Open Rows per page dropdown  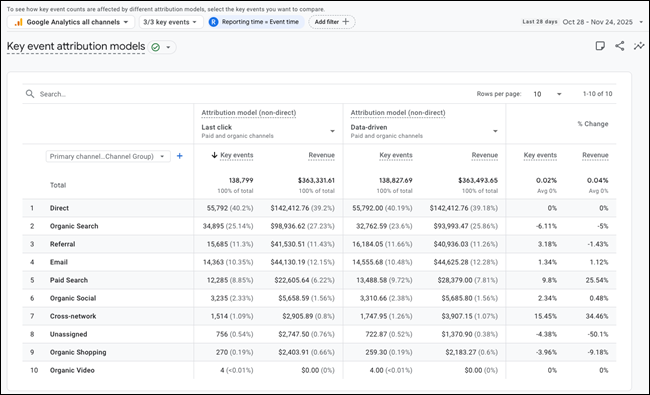point(547,94)
